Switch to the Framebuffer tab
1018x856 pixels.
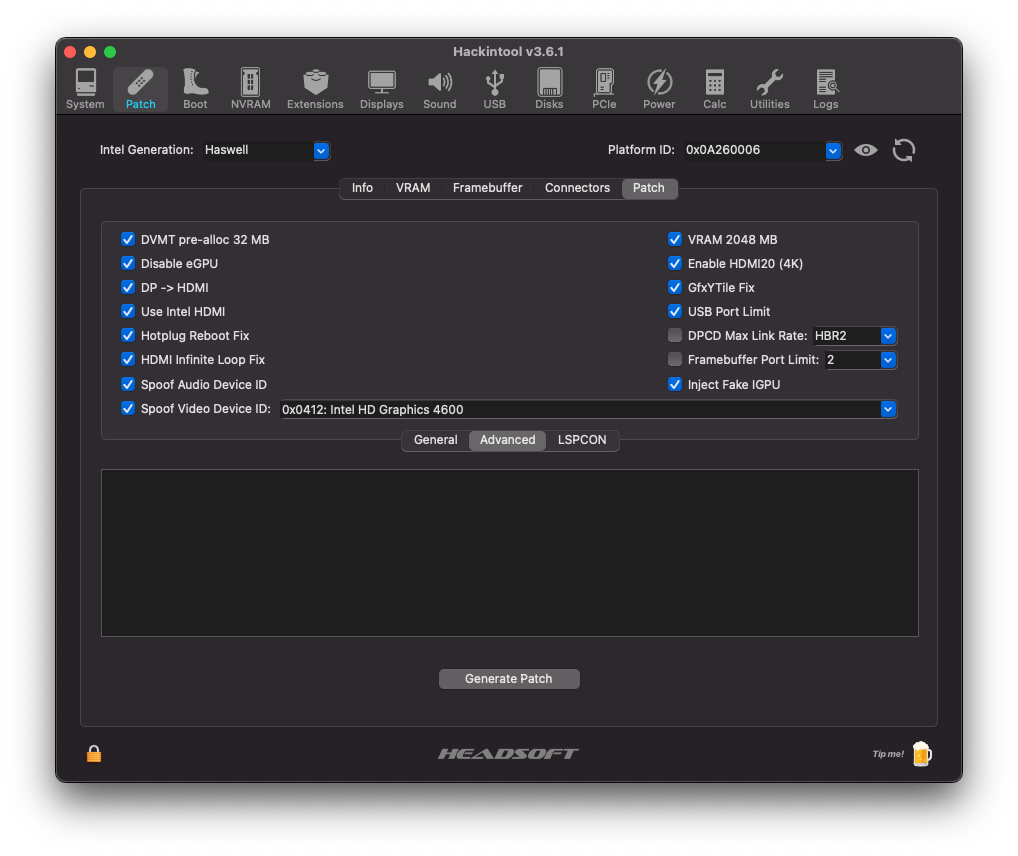pyautogui.click(x=487, y=188)
